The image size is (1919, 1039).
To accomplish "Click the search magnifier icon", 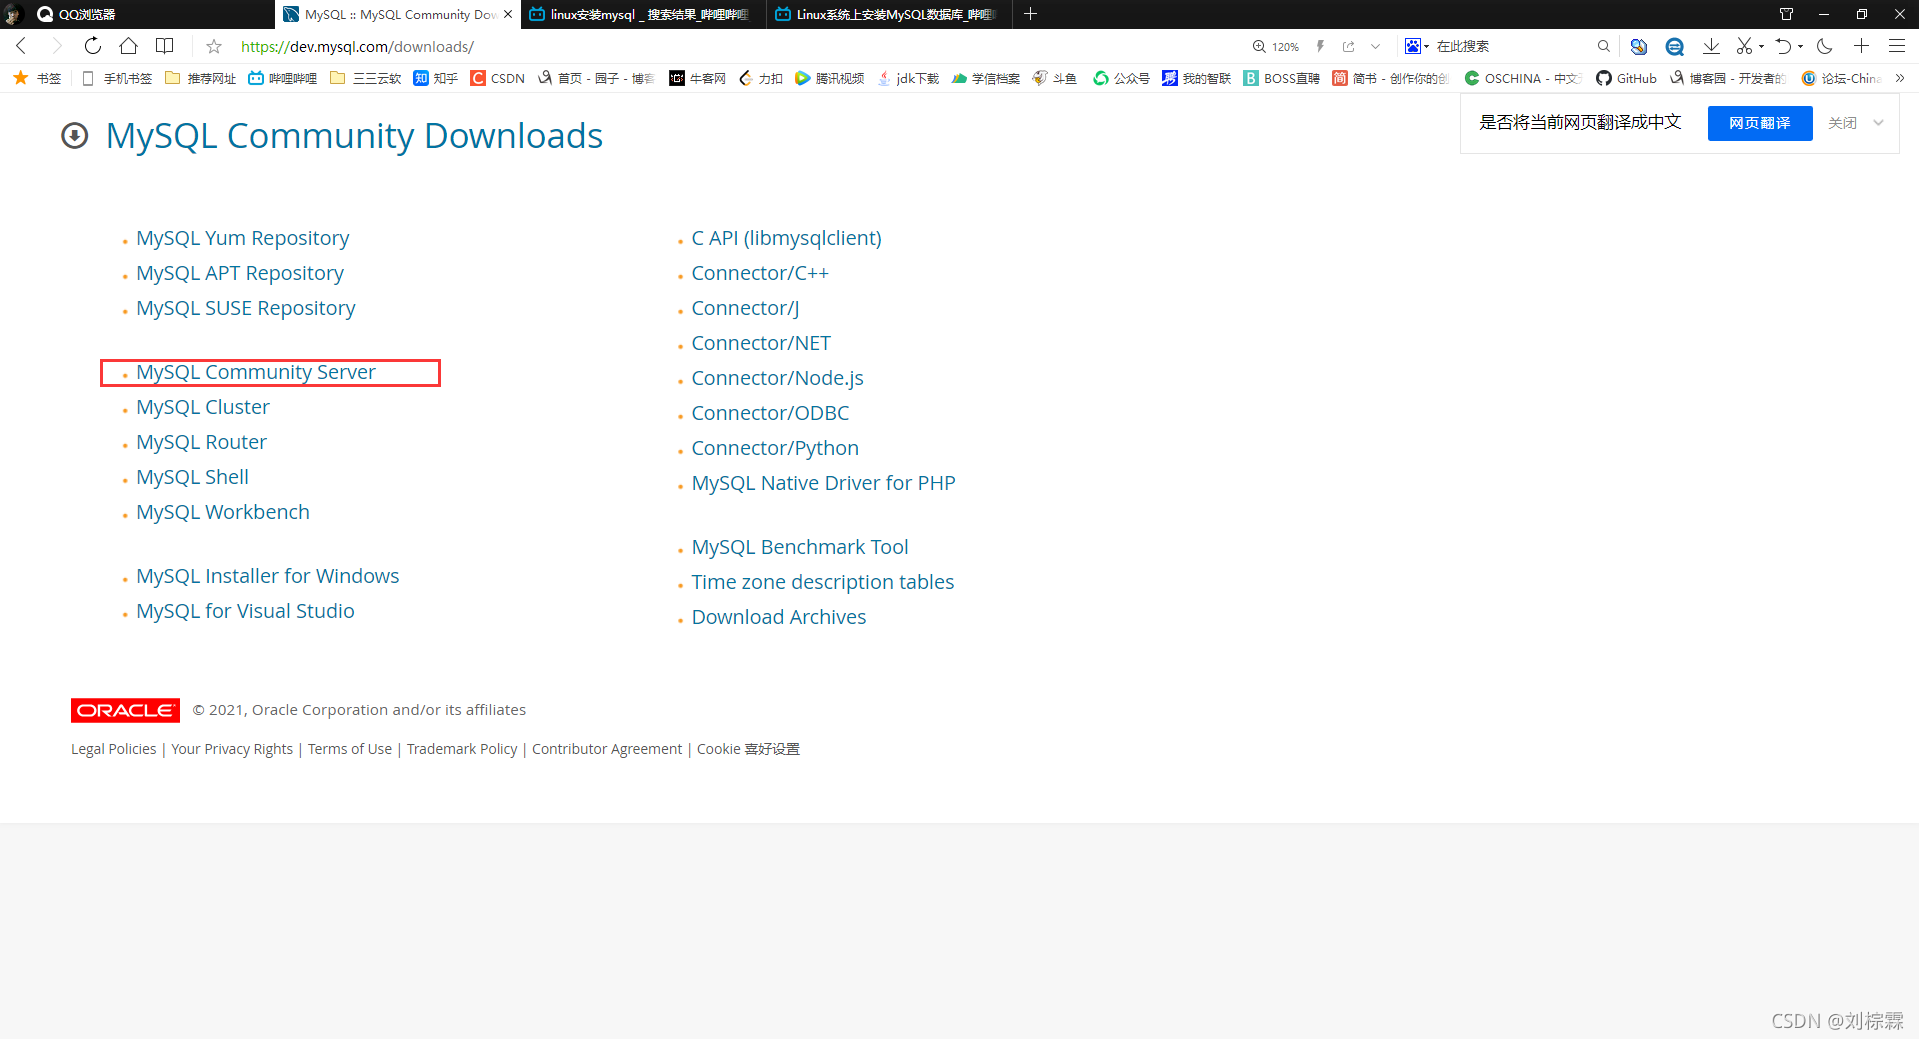I will click(1603, 46).
